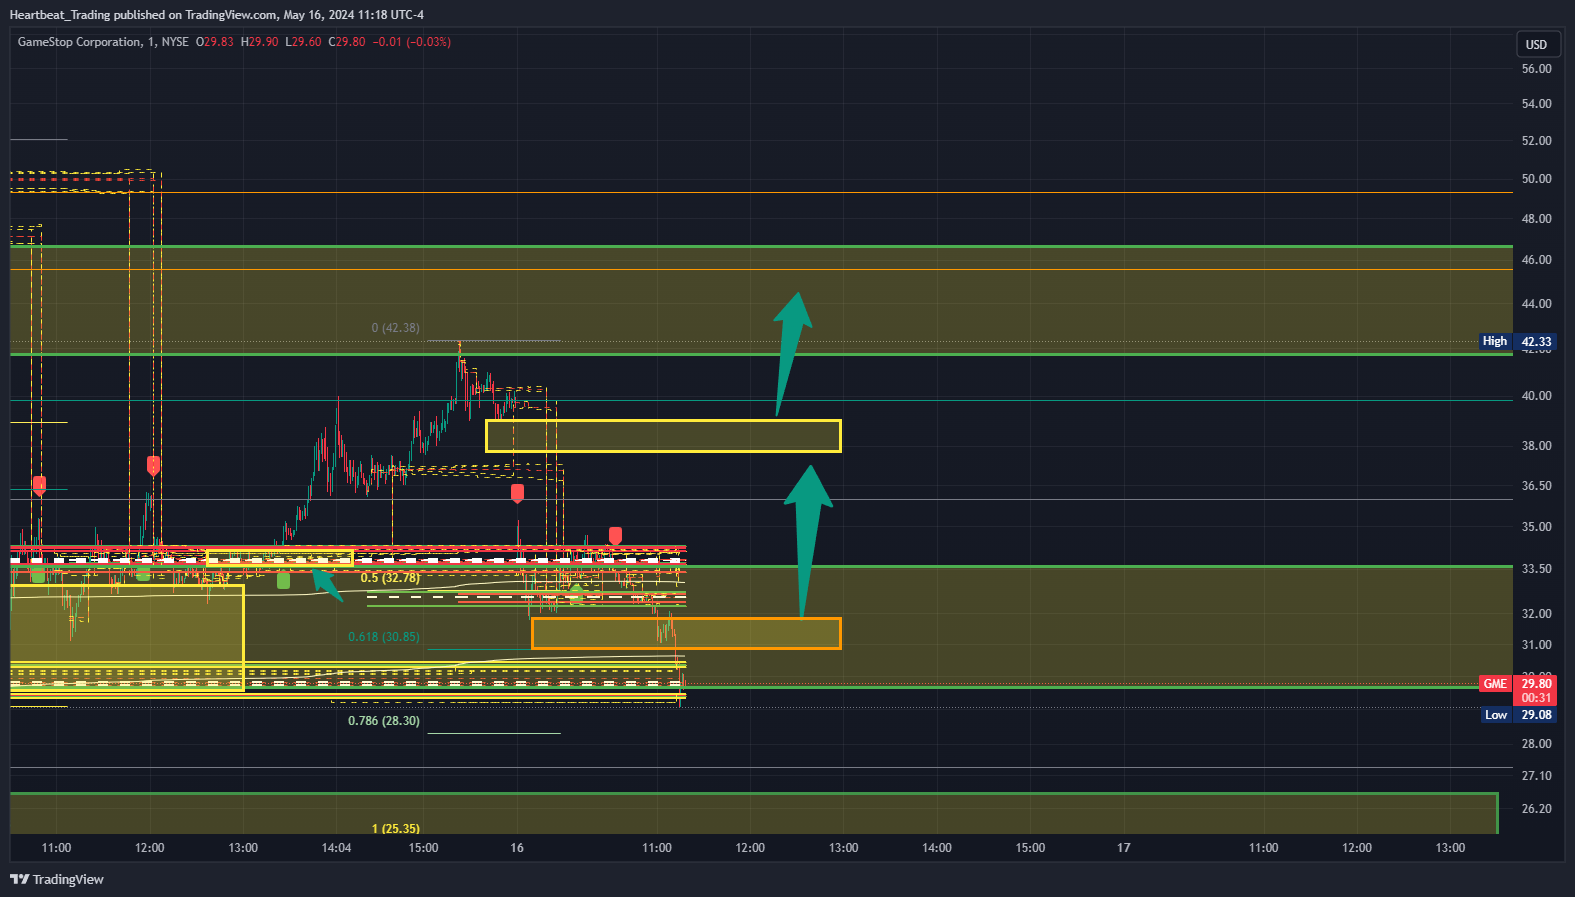Click the 27.10 price axis label

click(1536, 776)
